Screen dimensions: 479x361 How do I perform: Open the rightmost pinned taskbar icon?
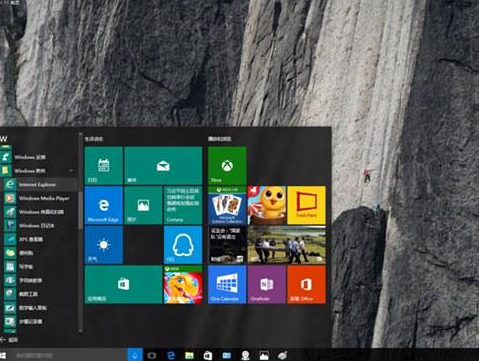[x=283, y=355]
